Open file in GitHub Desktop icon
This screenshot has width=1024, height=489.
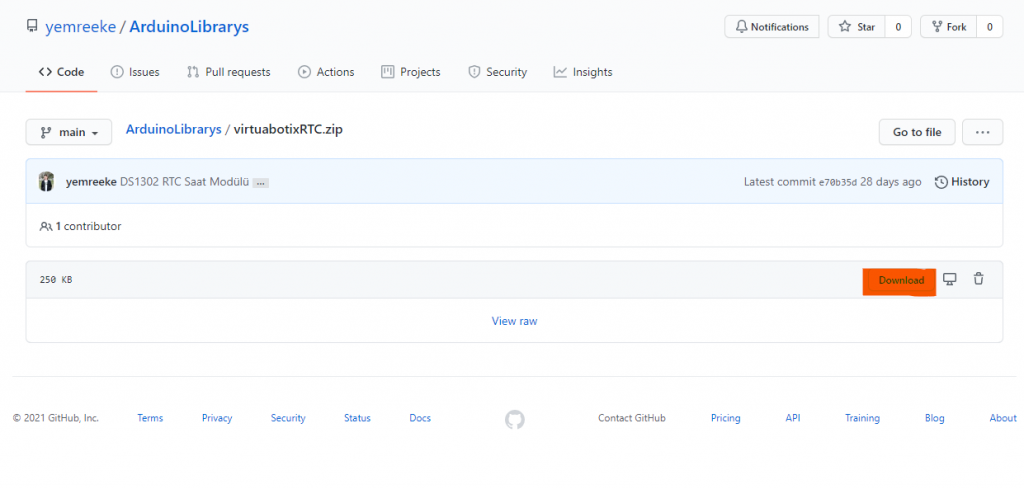click(x=950, y=279)
